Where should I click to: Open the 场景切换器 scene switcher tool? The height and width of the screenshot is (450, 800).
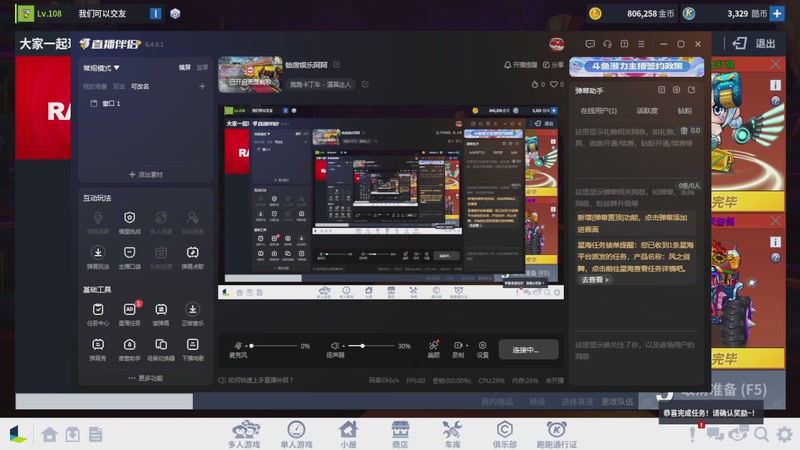click(161, 349)
